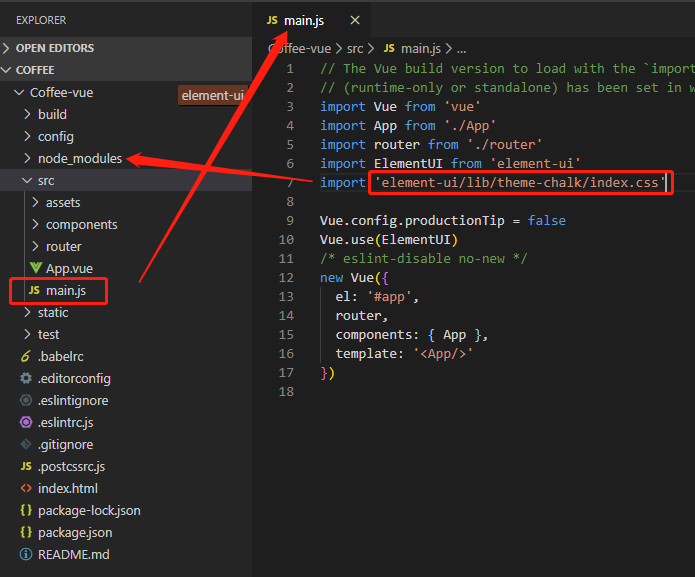Open the .gitignore file
Image resolution: width=695 pixels, height=577 pixels.
pyautogui.click(x=66, y=444)
